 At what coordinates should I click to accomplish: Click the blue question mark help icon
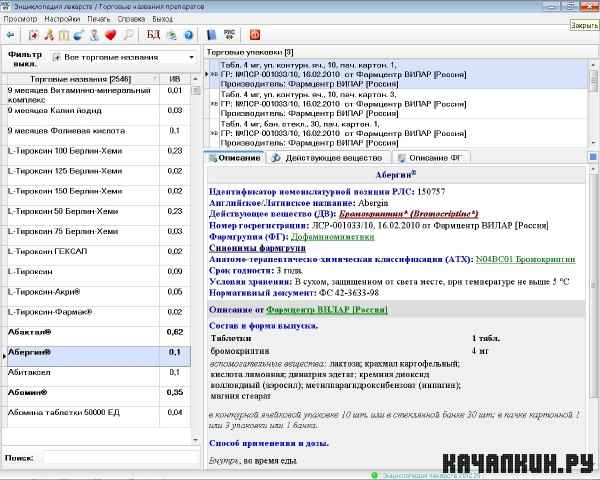click(188, 35)
